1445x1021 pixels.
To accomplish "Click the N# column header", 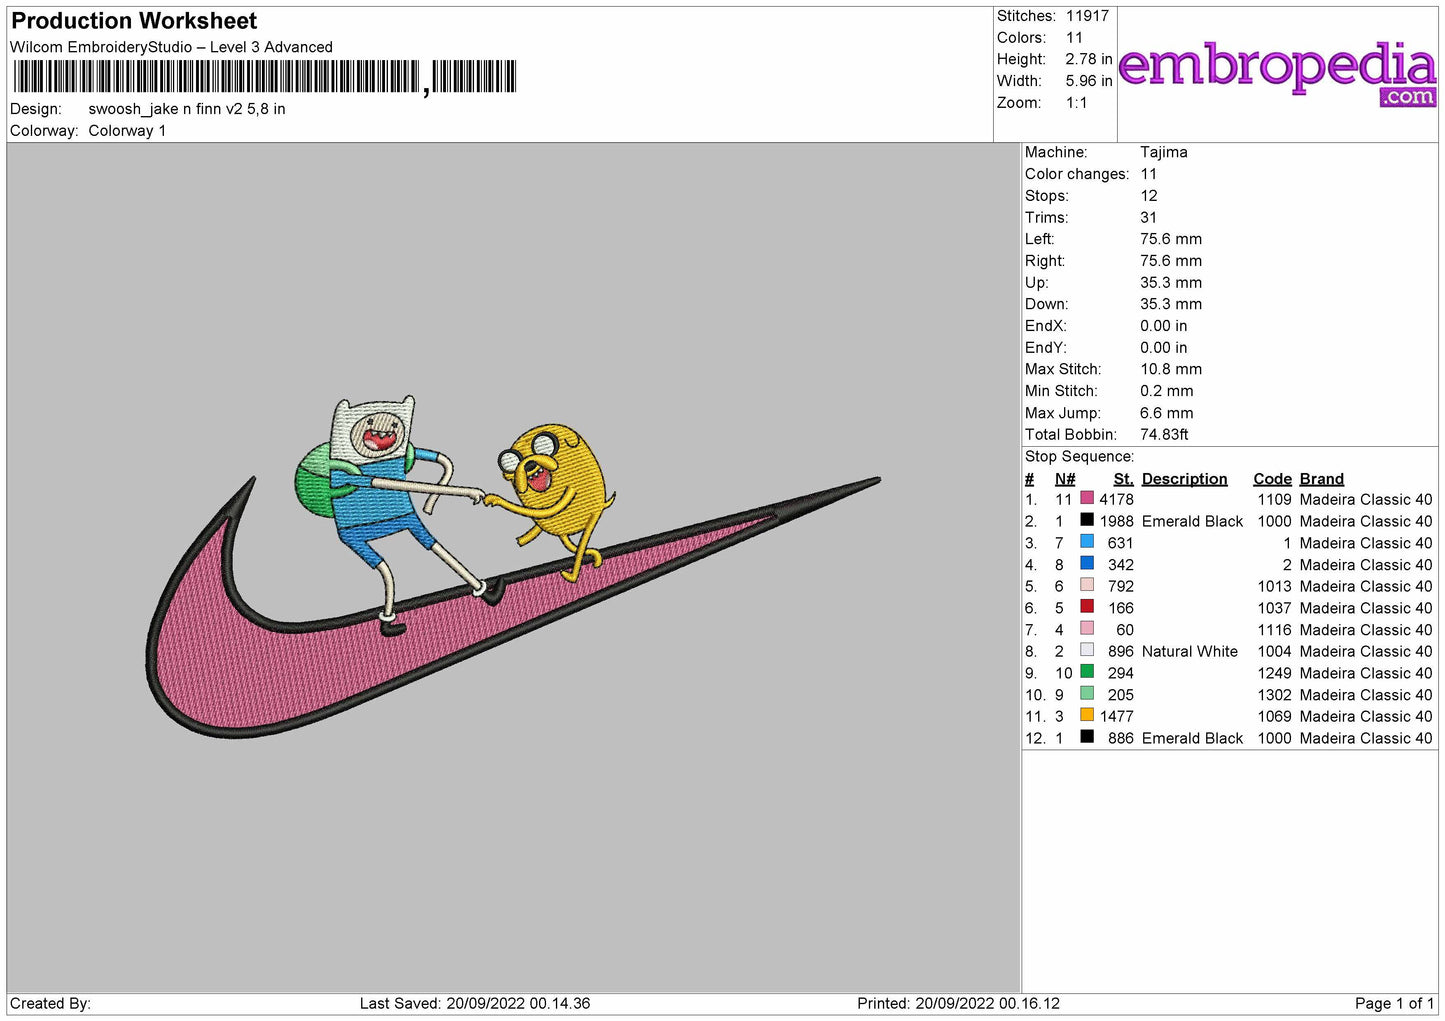I will 1065,479.
